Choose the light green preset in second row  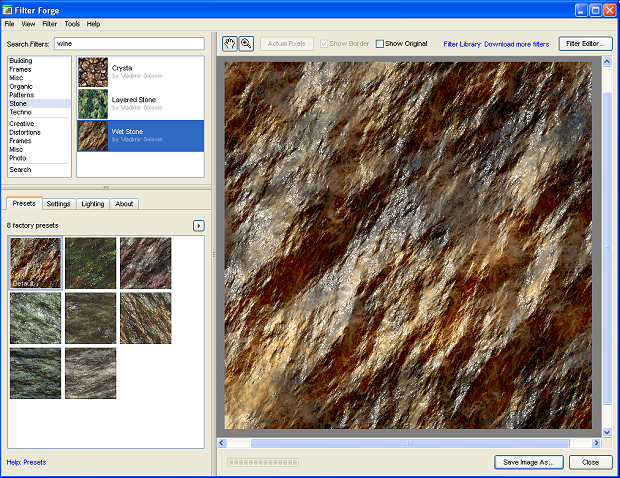pos(36,318)
